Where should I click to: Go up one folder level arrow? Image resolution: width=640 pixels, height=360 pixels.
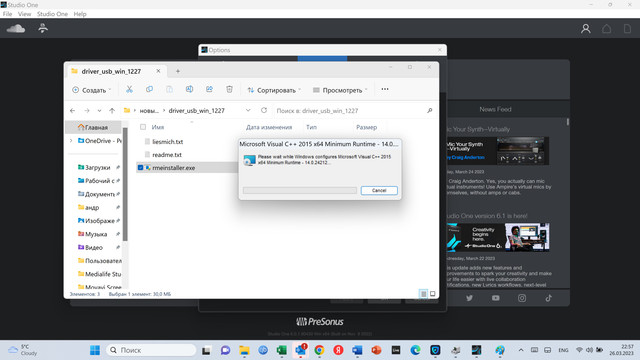112,111
